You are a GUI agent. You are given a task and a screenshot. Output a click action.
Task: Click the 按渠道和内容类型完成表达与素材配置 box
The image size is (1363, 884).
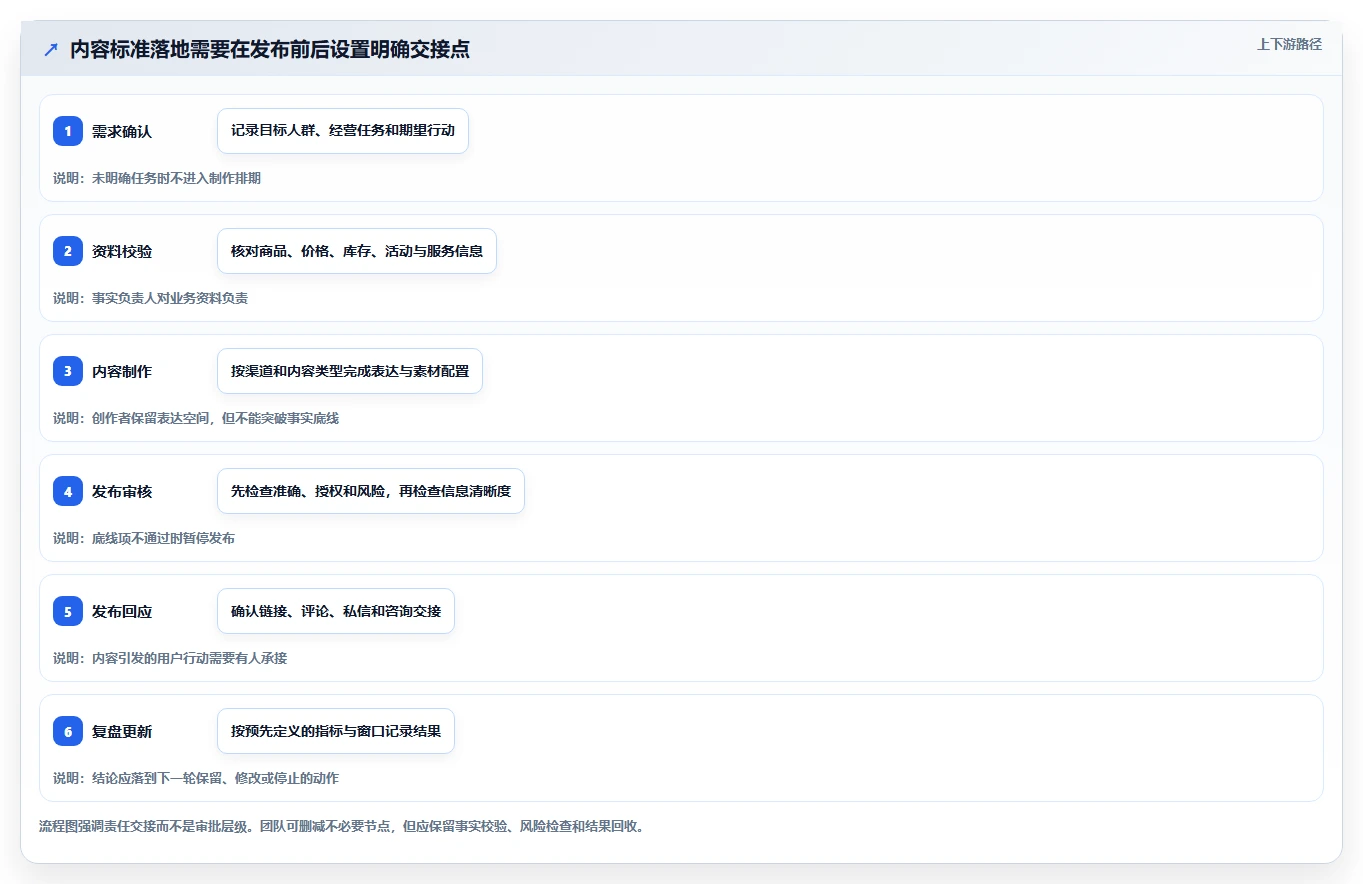click(350, 371)
